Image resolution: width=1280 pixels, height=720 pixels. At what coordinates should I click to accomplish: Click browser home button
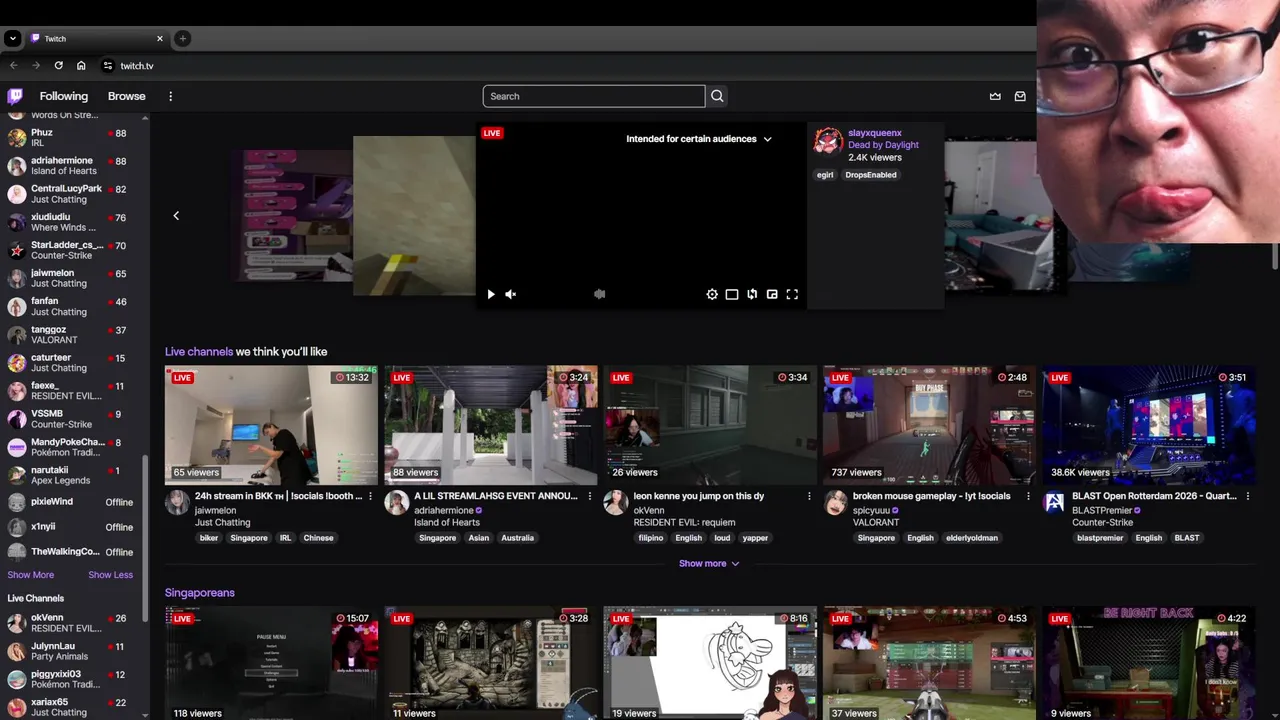(81, 66)
